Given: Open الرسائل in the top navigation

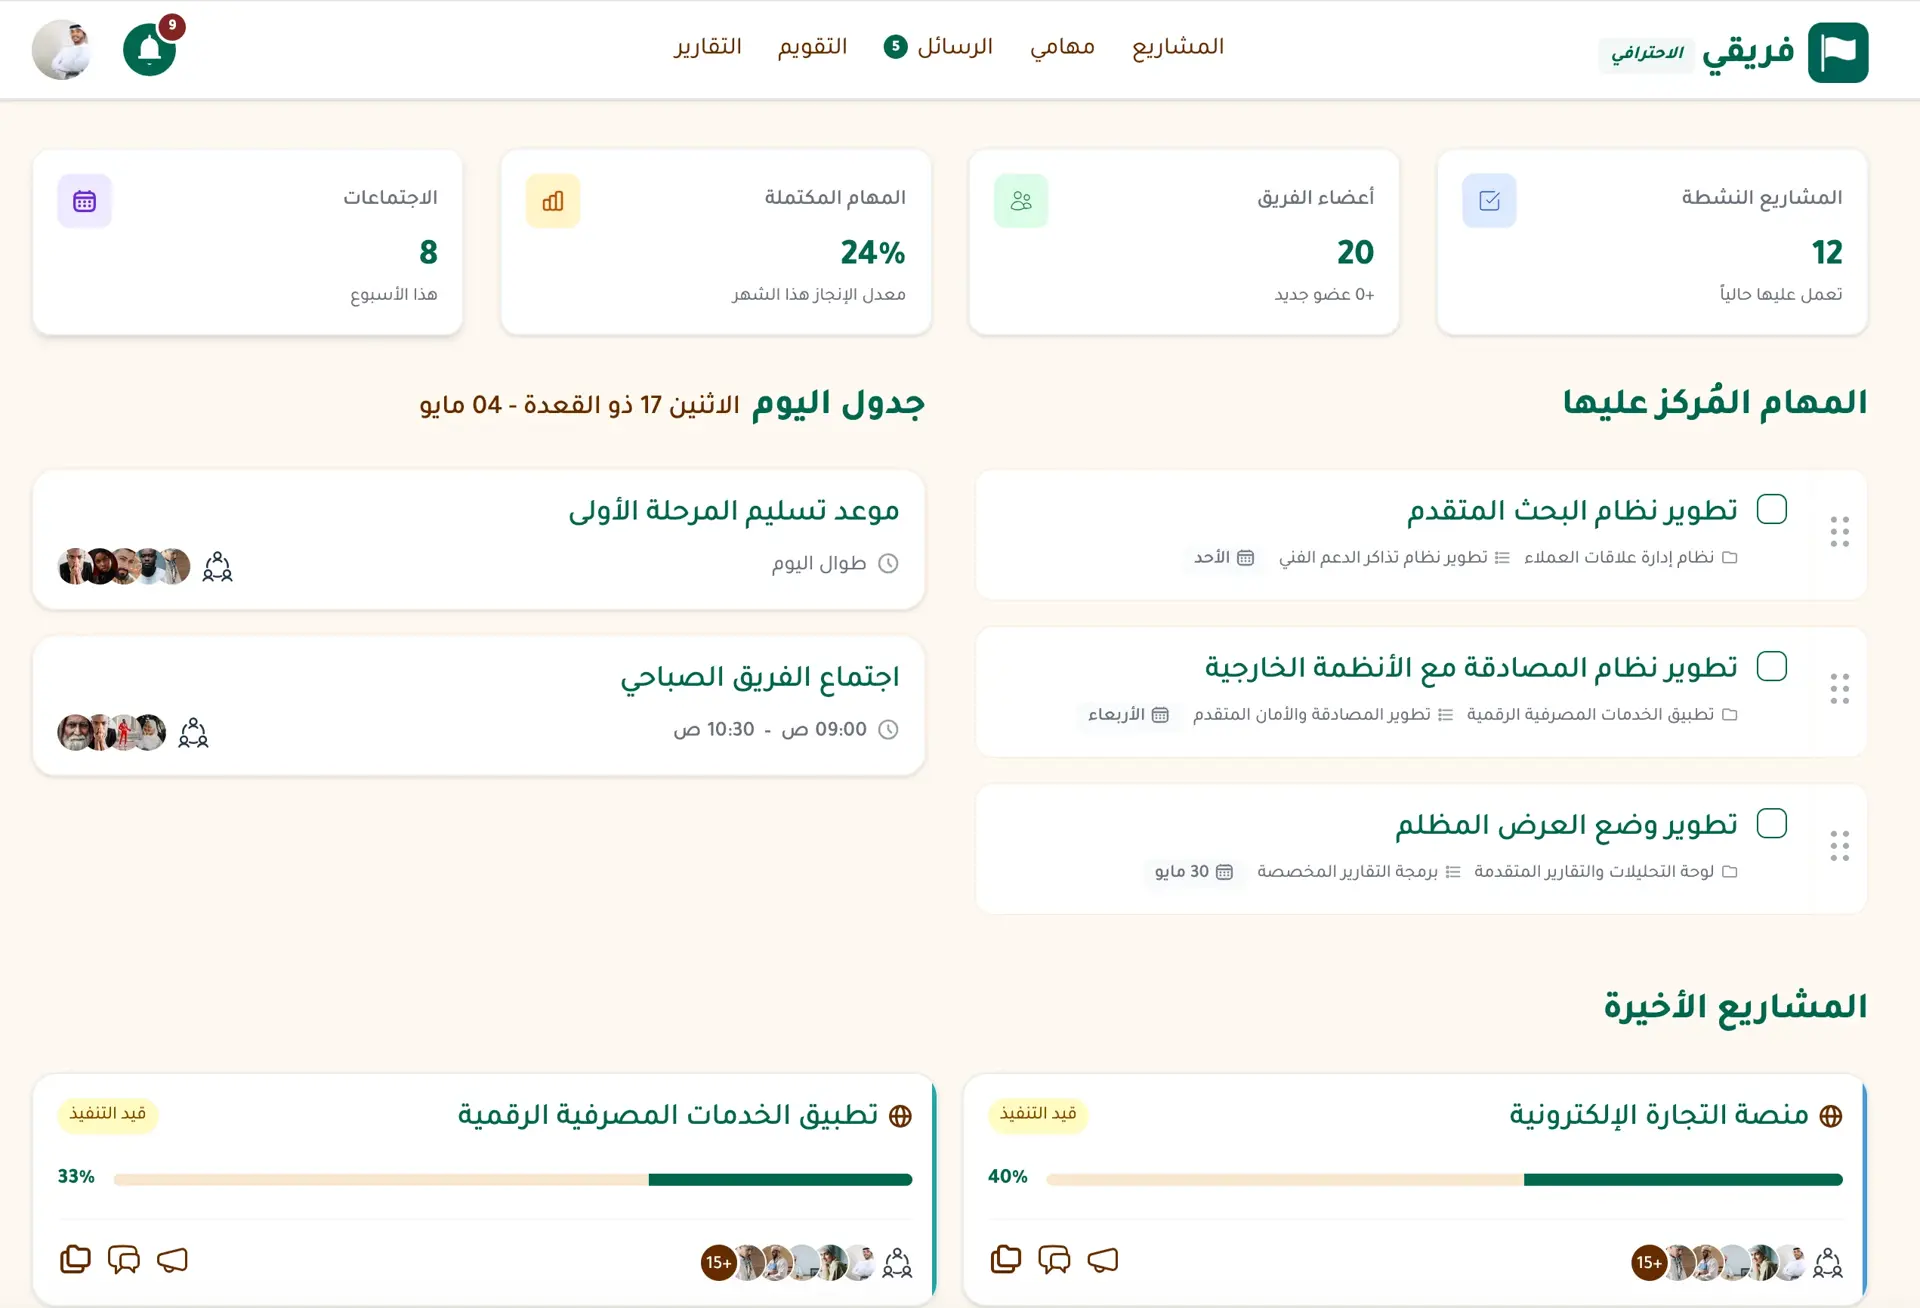Looking at the screenshot, I should 955,47.
